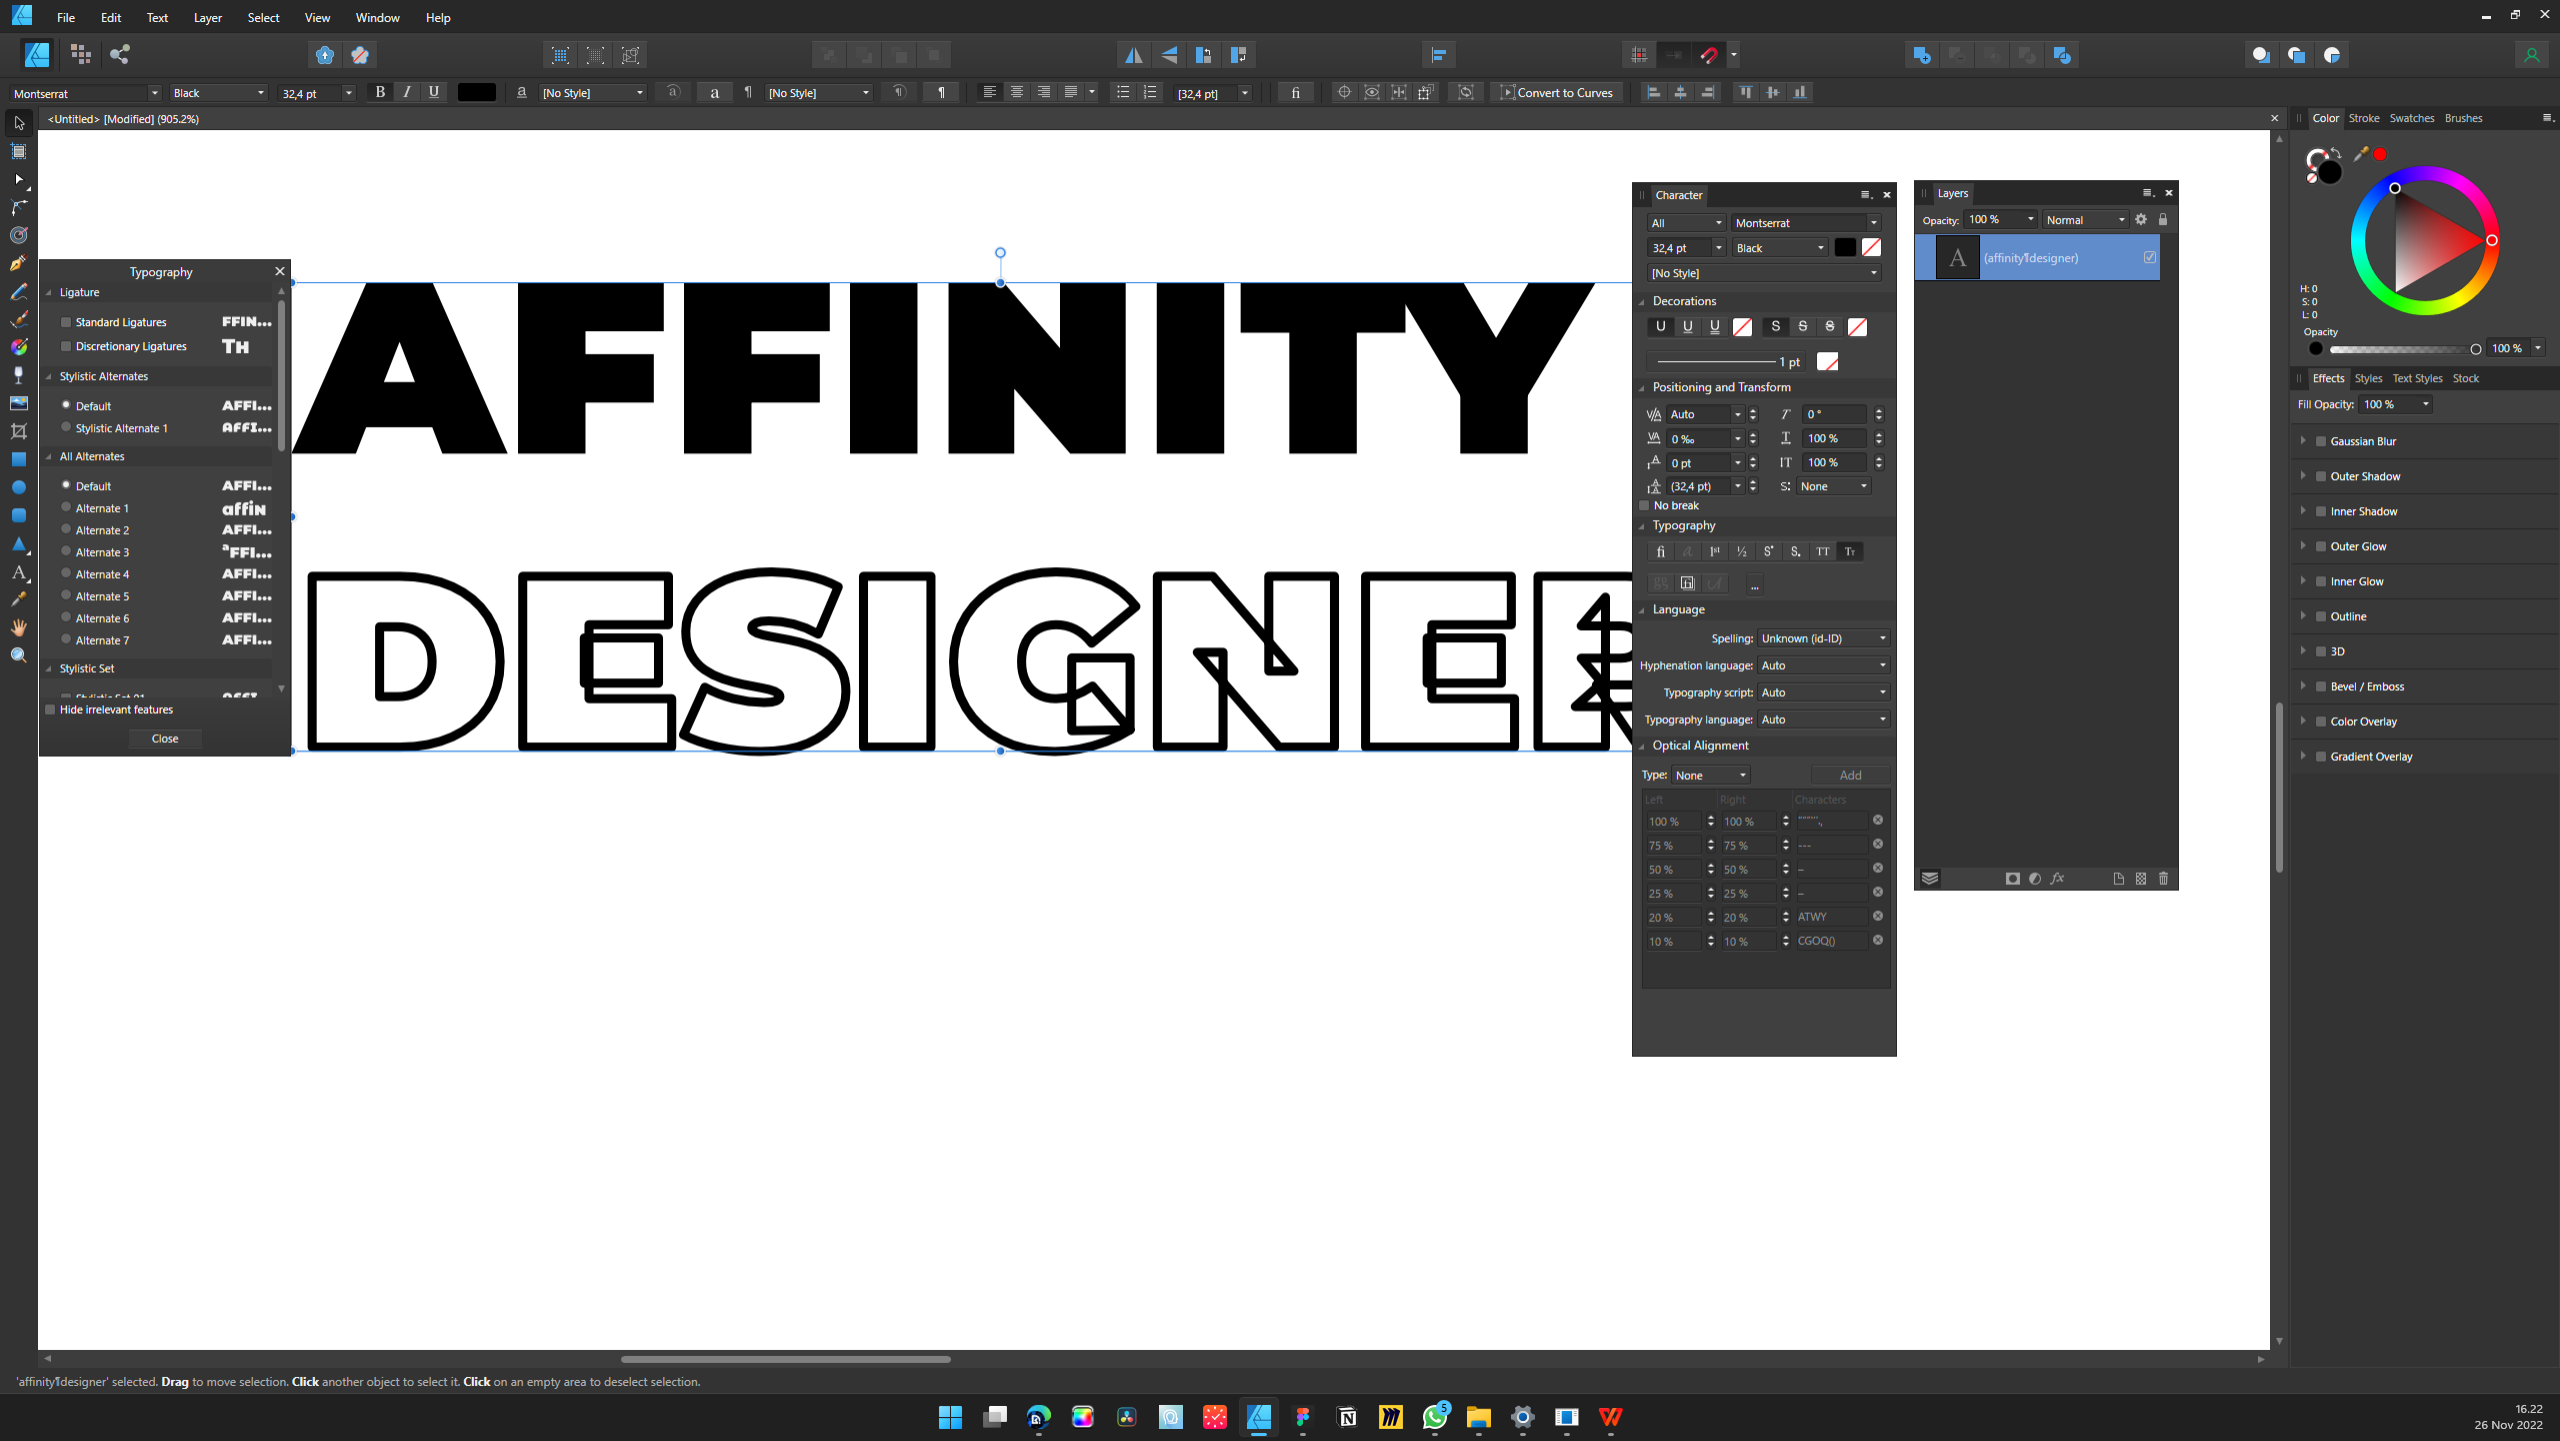Open the layer blend mode Normal dropdown

coord(2085,220)
